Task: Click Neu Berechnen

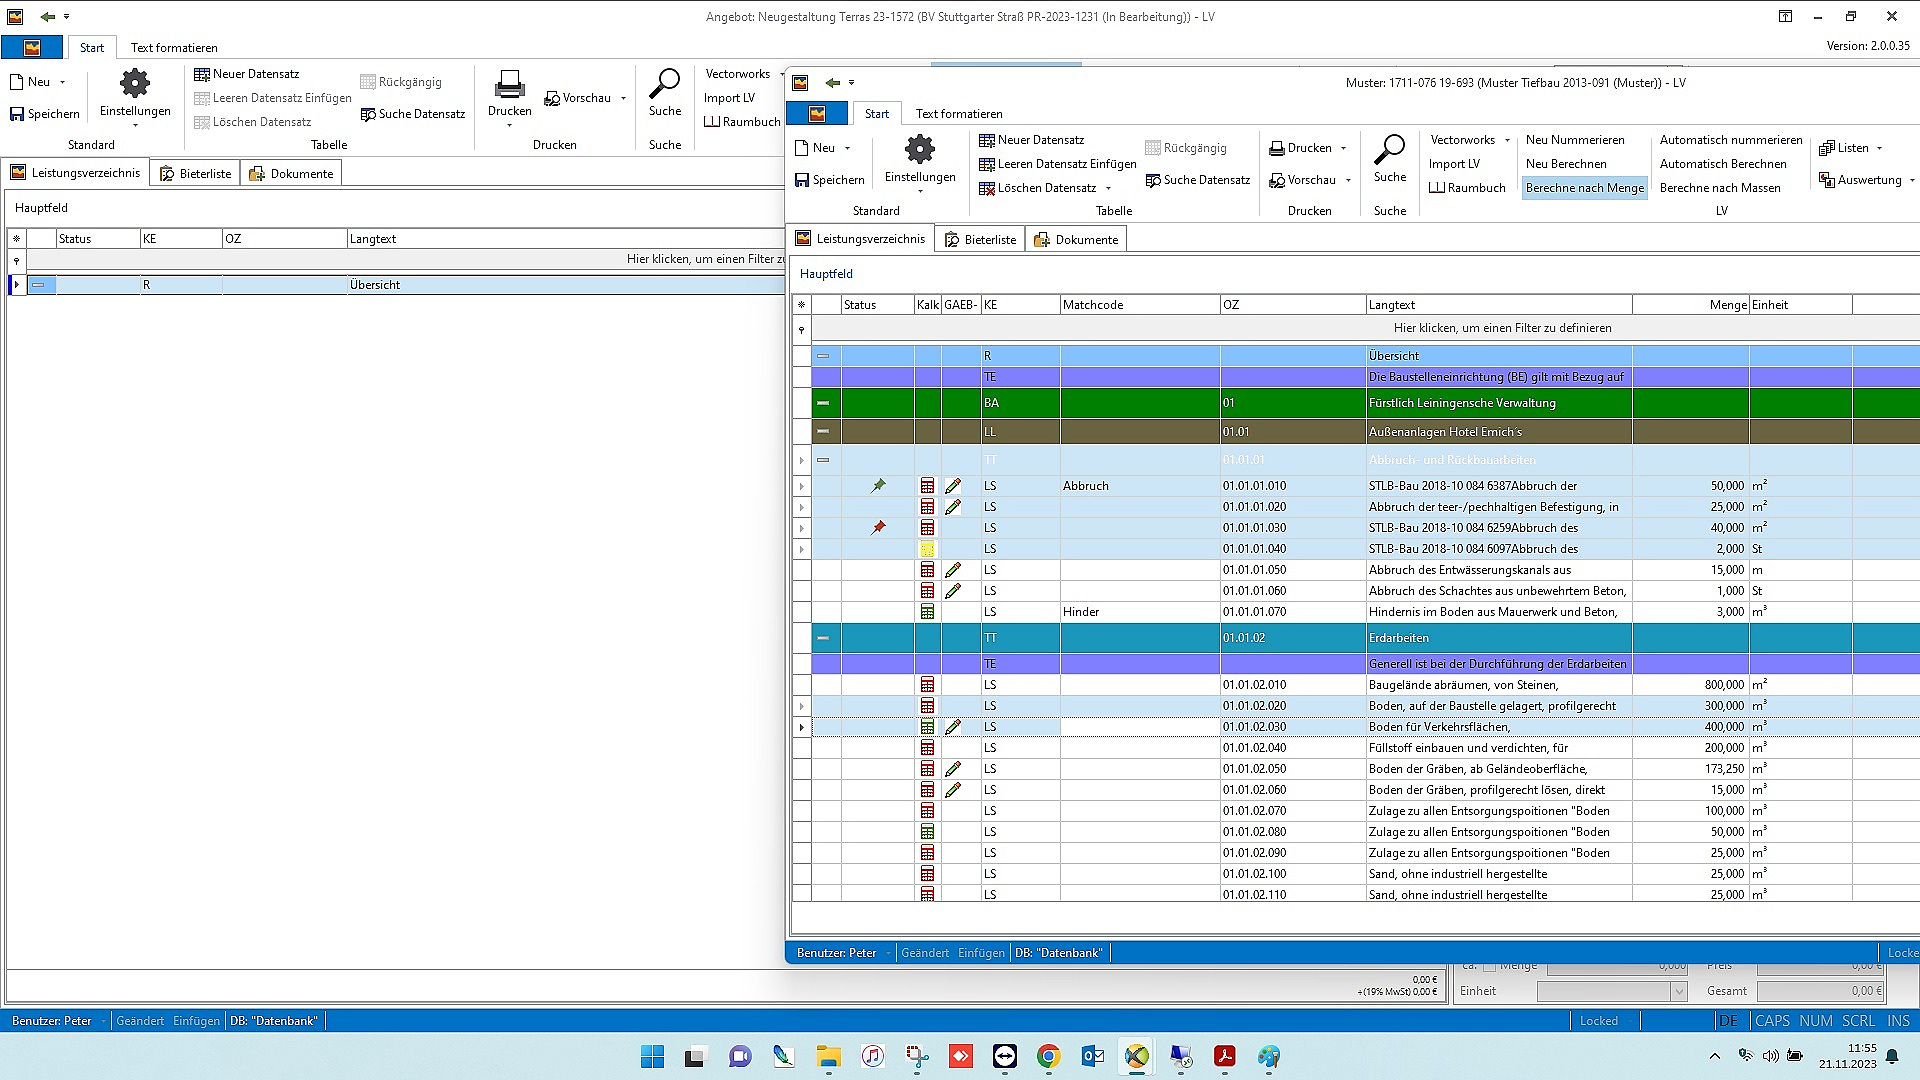Action: coord(1566,164)
